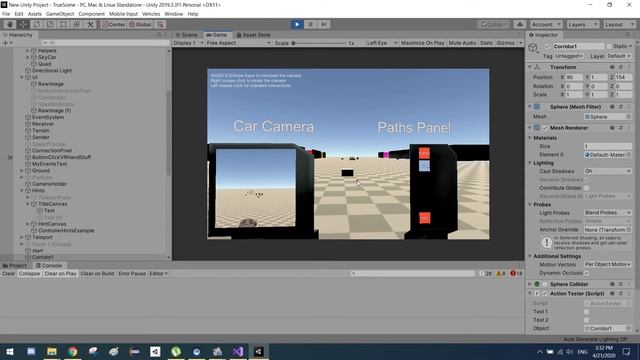Select Directional Light in Hierarchy

pos(52,71)
